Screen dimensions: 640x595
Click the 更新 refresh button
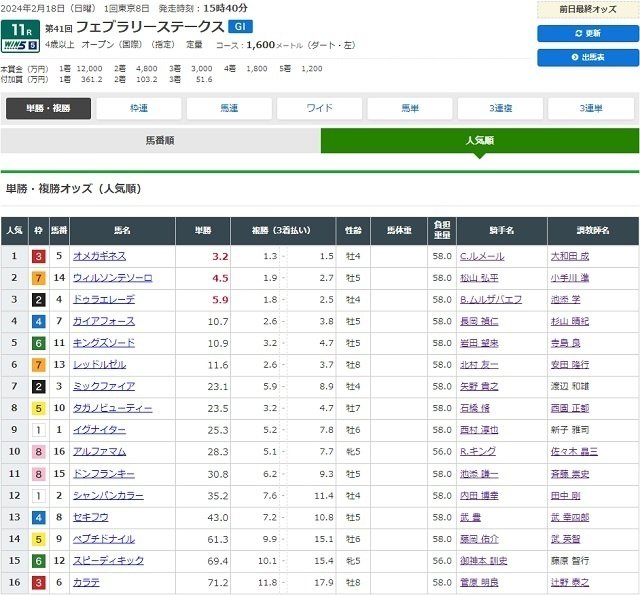[x=587, y=33]
